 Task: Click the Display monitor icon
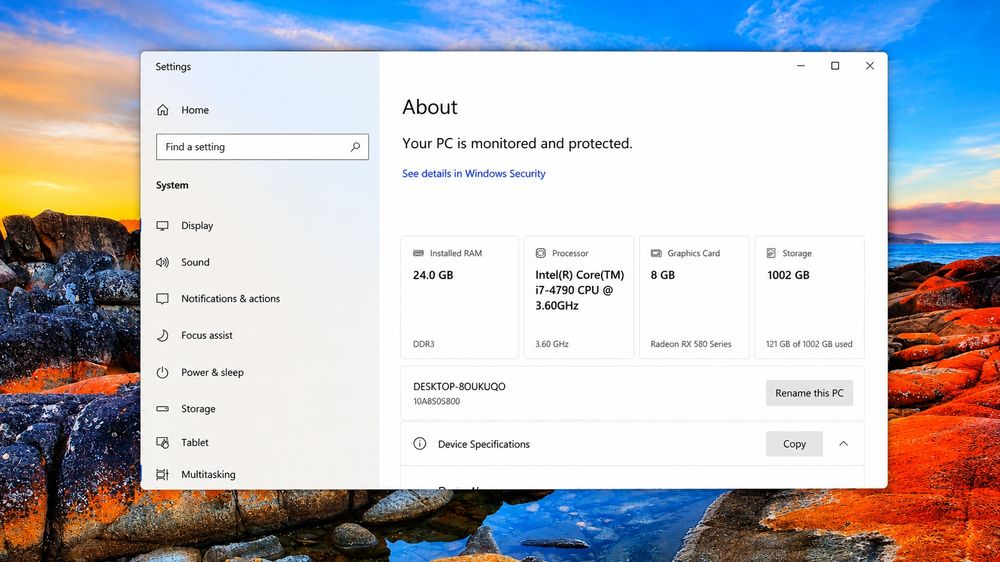click(x=163, y=226)
